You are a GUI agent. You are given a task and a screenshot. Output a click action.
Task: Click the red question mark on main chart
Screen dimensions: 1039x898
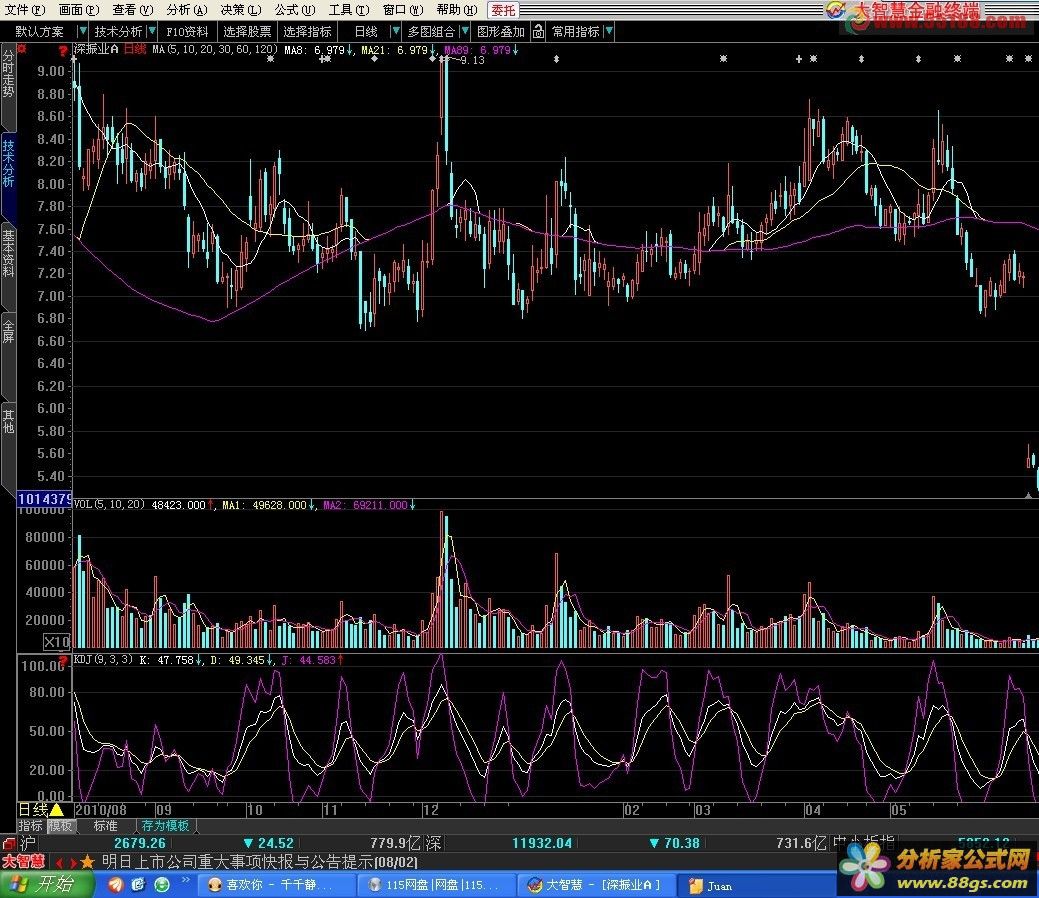[63, 50]
